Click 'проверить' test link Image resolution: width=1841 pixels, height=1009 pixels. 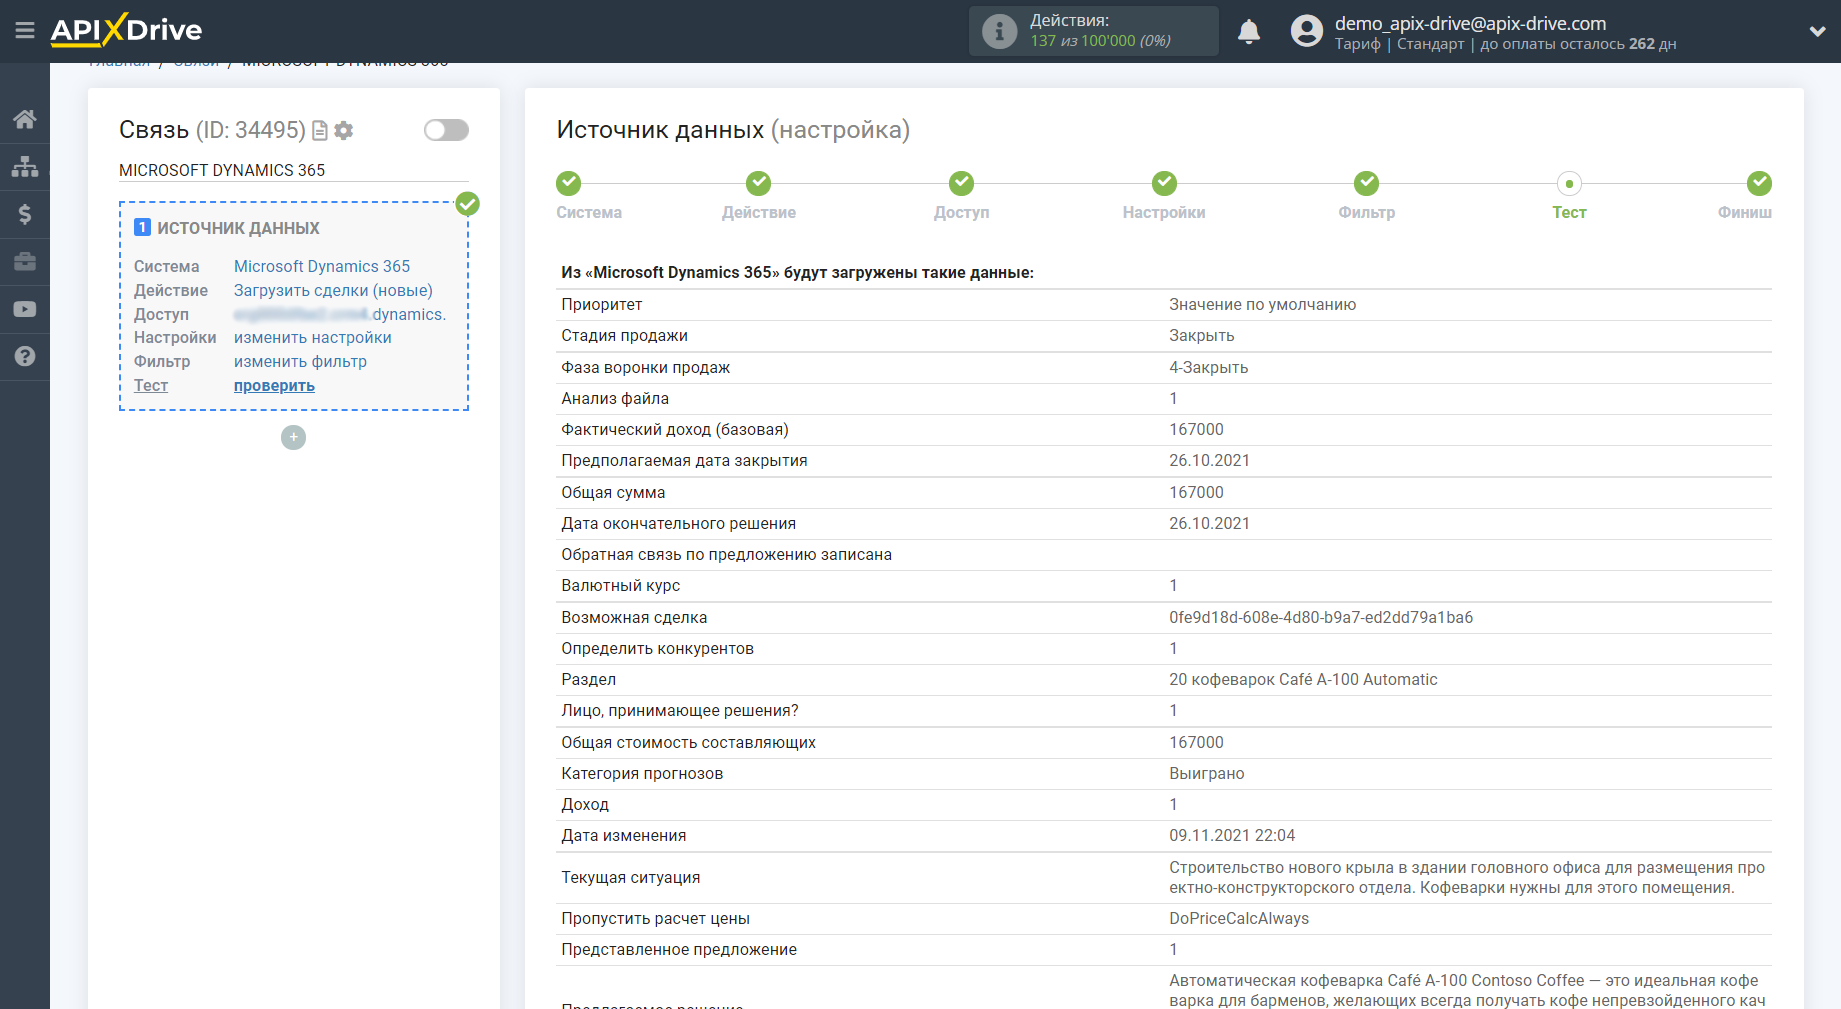(x=274, y=385)
